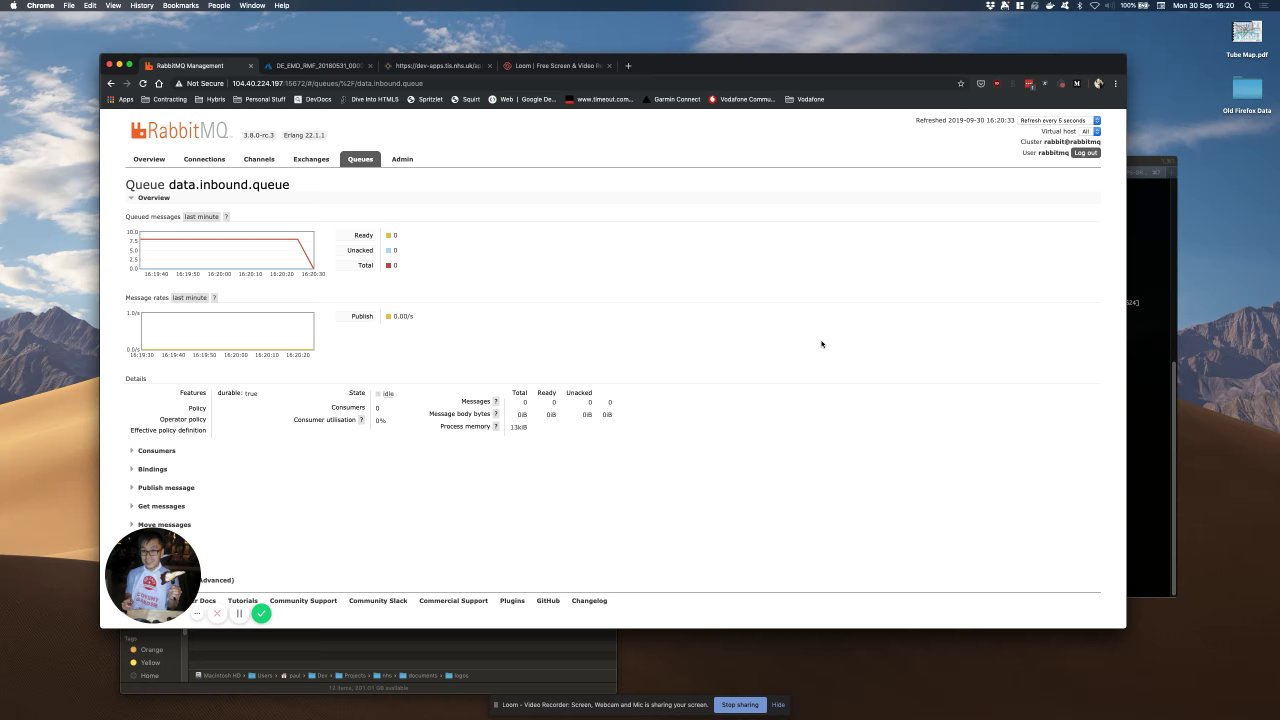This screenshot has width=1280, height=720.
Task: Change Queued messages last minute range
Action: (x=201, y=217)
